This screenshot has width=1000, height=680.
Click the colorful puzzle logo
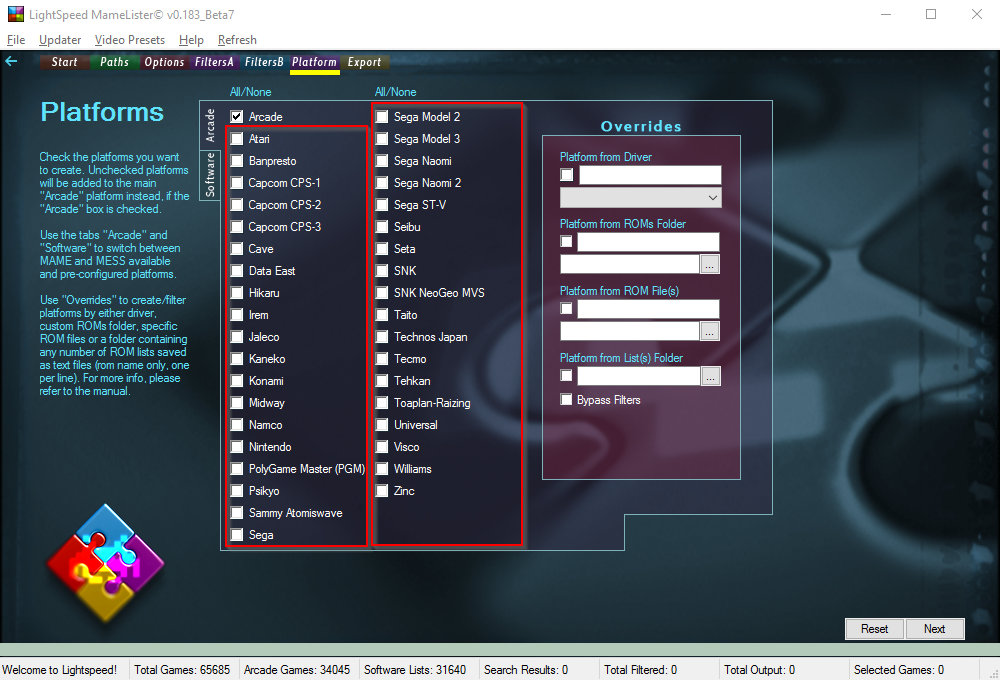(x=105, y=562)
